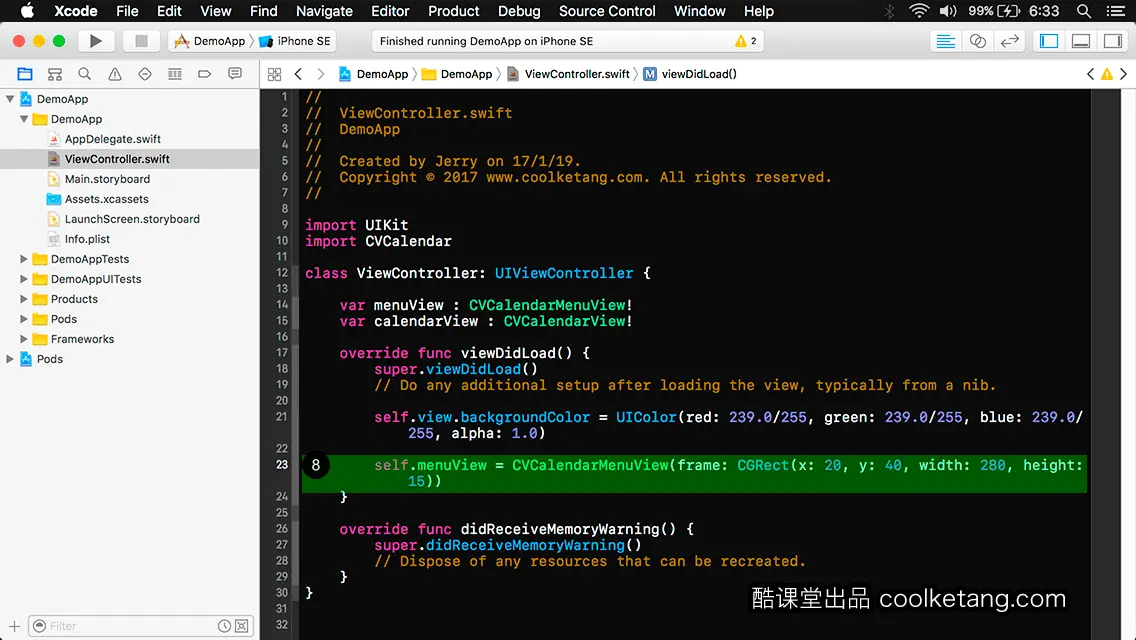Click ViewController.swift in jump bar
The width and height of the screenshot is (1136, 640).
coord(569,74)
